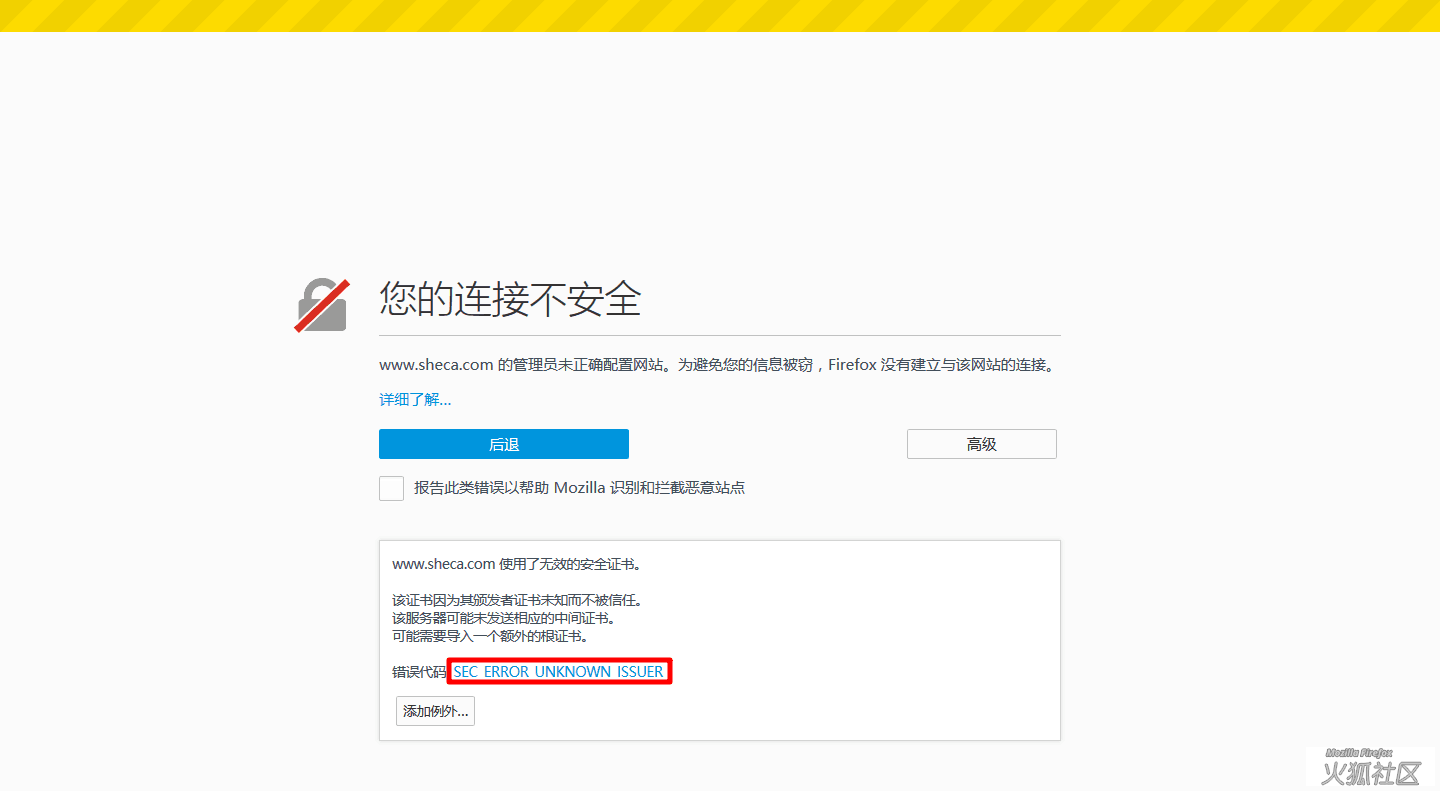The height and width of the screenshot is (791, 1440).
Task: Click the divider line under the heading
Action: [x=720, y=335]
